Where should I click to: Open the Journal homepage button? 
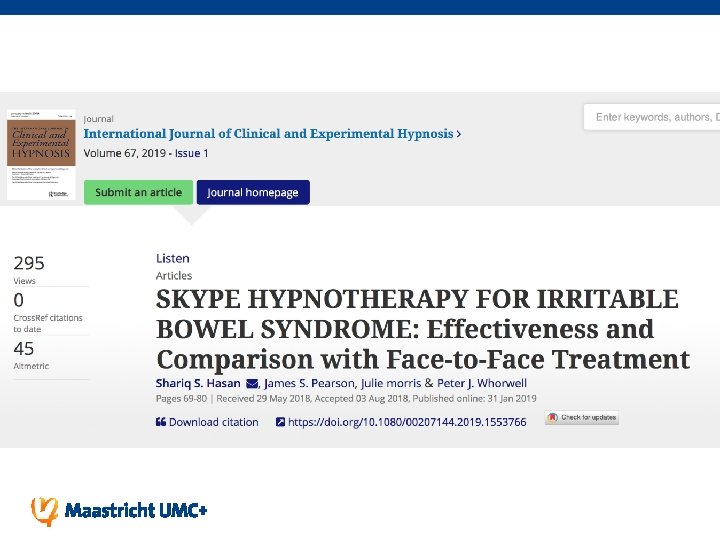coord(253,192)
